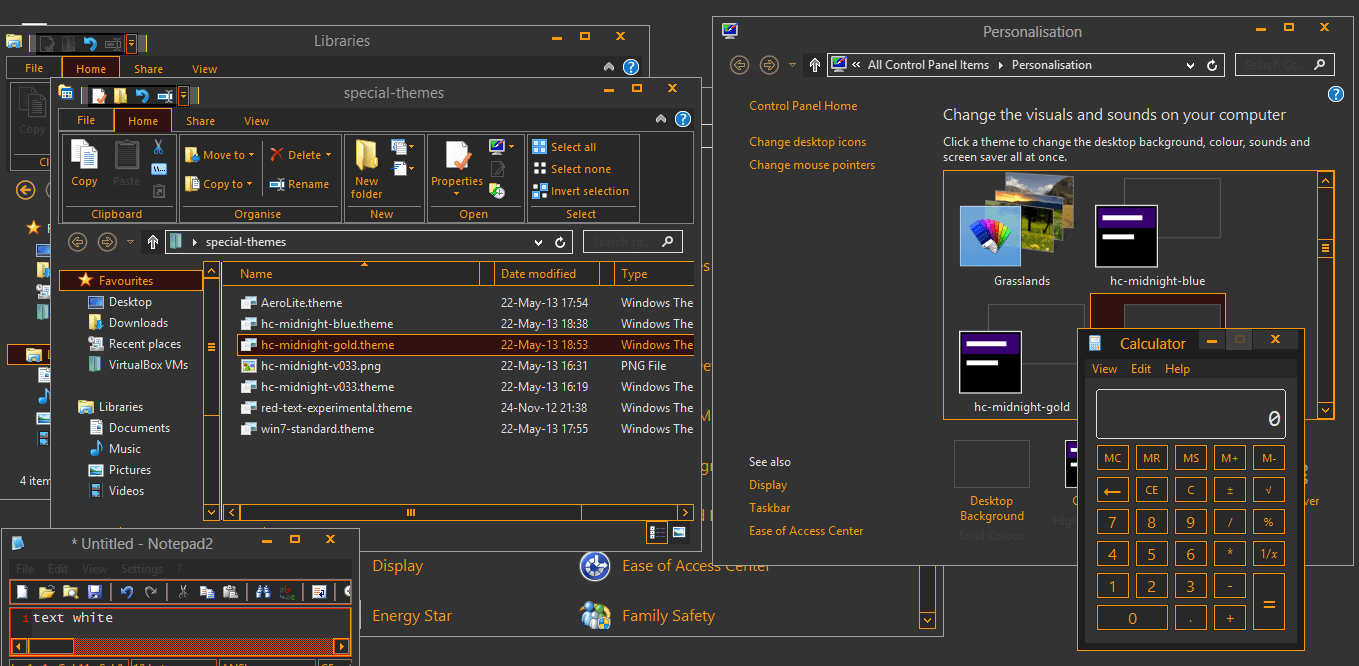Click the Find binoculars icon in Notepad2
This screenshot has height=666, width=1359.
click(x=263, y=592)
